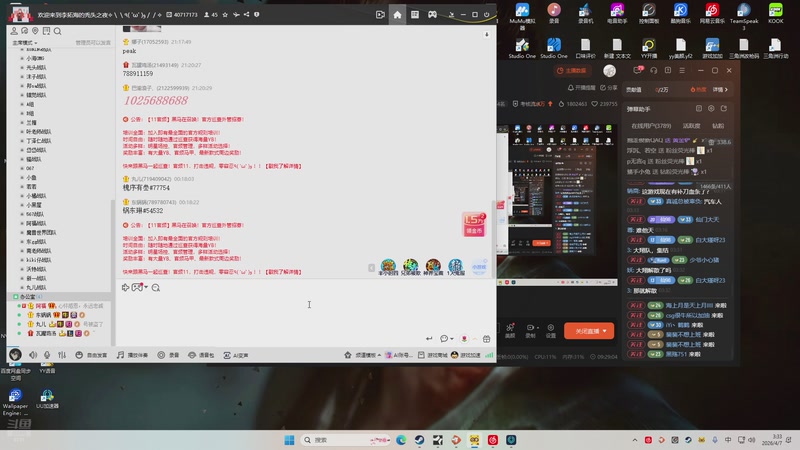Switch to 活跃度 activity tab
The height and width of the screenshot is (450, 800).
tap(691, 126)
